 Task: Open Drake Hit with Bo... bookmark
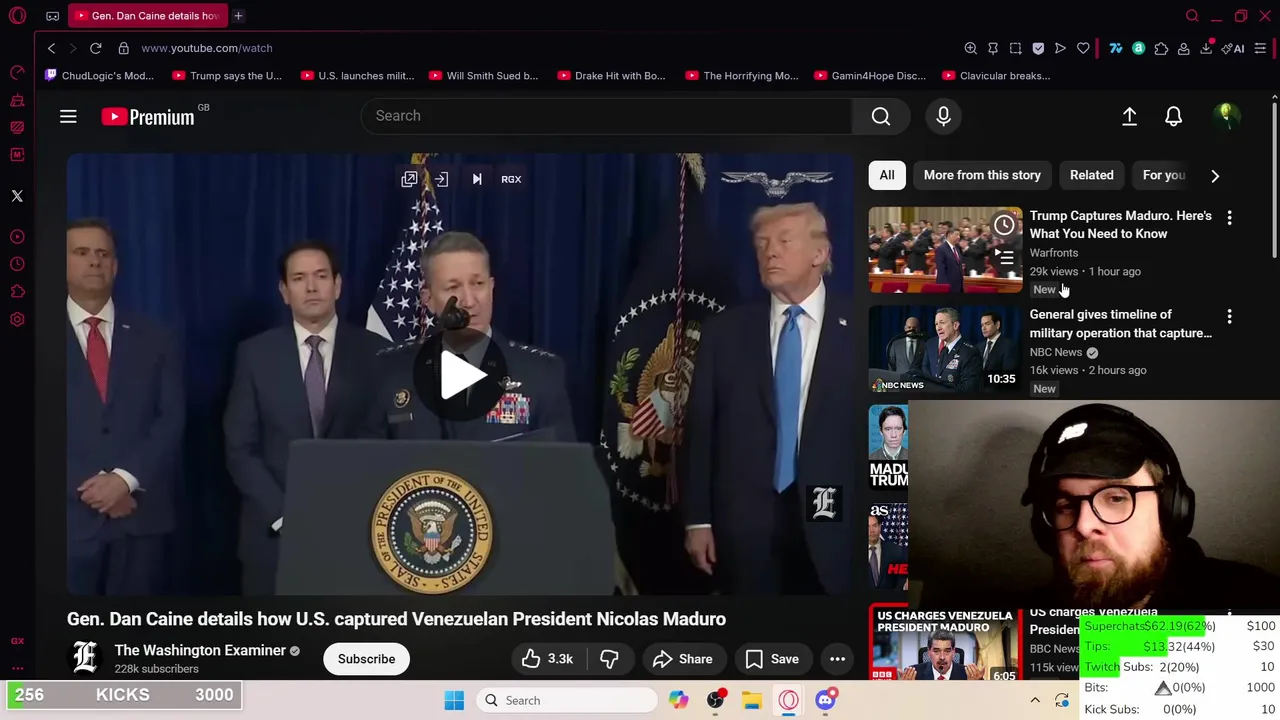coord(612,76)
